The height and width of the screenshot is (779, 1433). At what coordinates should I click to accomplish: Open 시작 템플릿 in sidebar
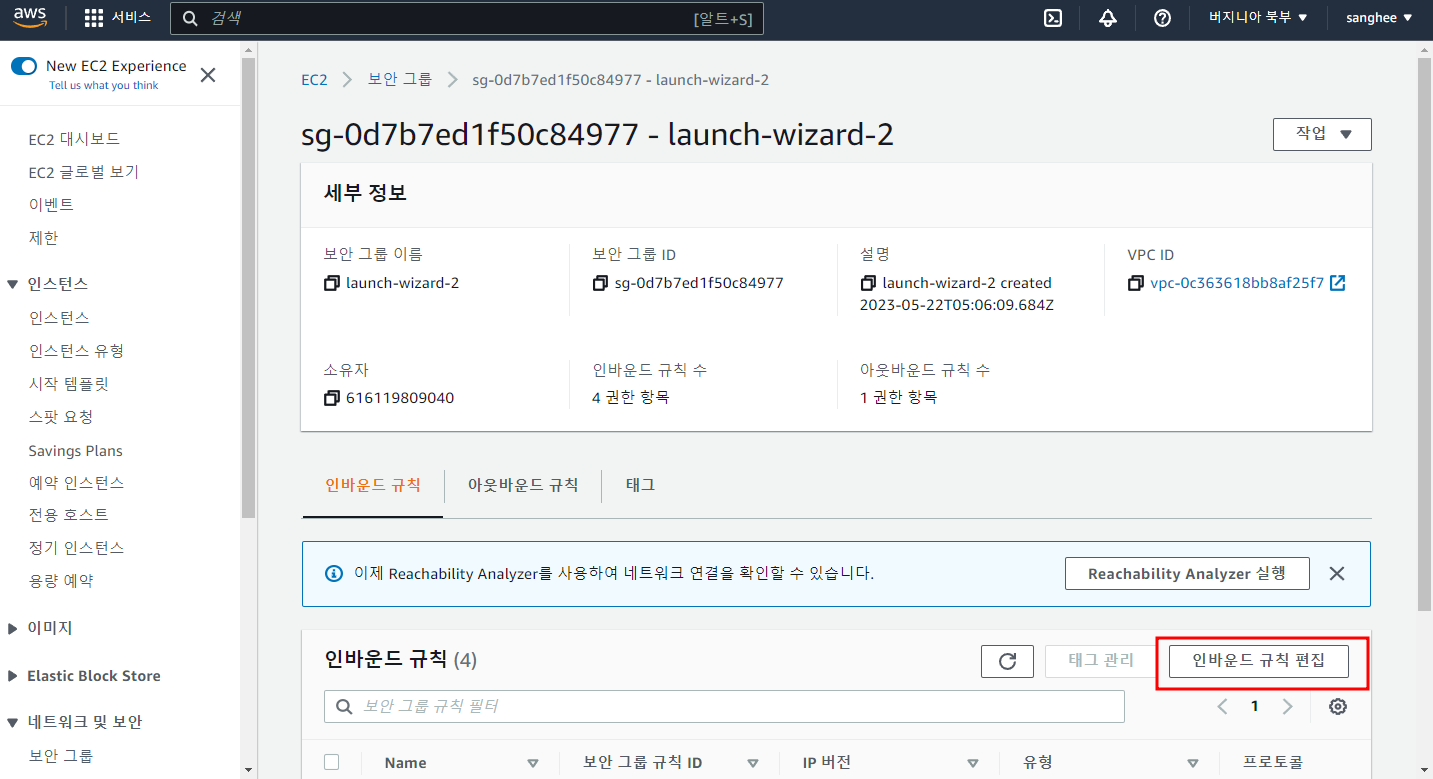(68, 384)
